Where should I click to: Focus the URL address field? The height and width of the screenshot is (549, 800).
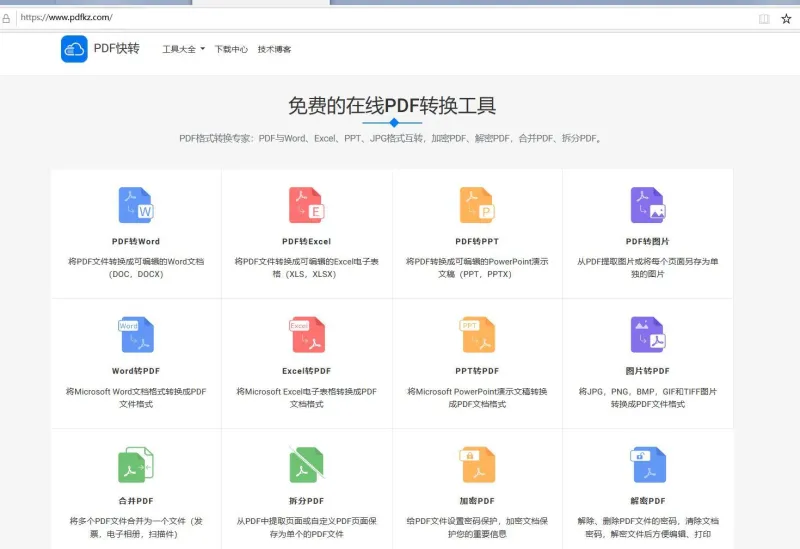tap(383, 18)
